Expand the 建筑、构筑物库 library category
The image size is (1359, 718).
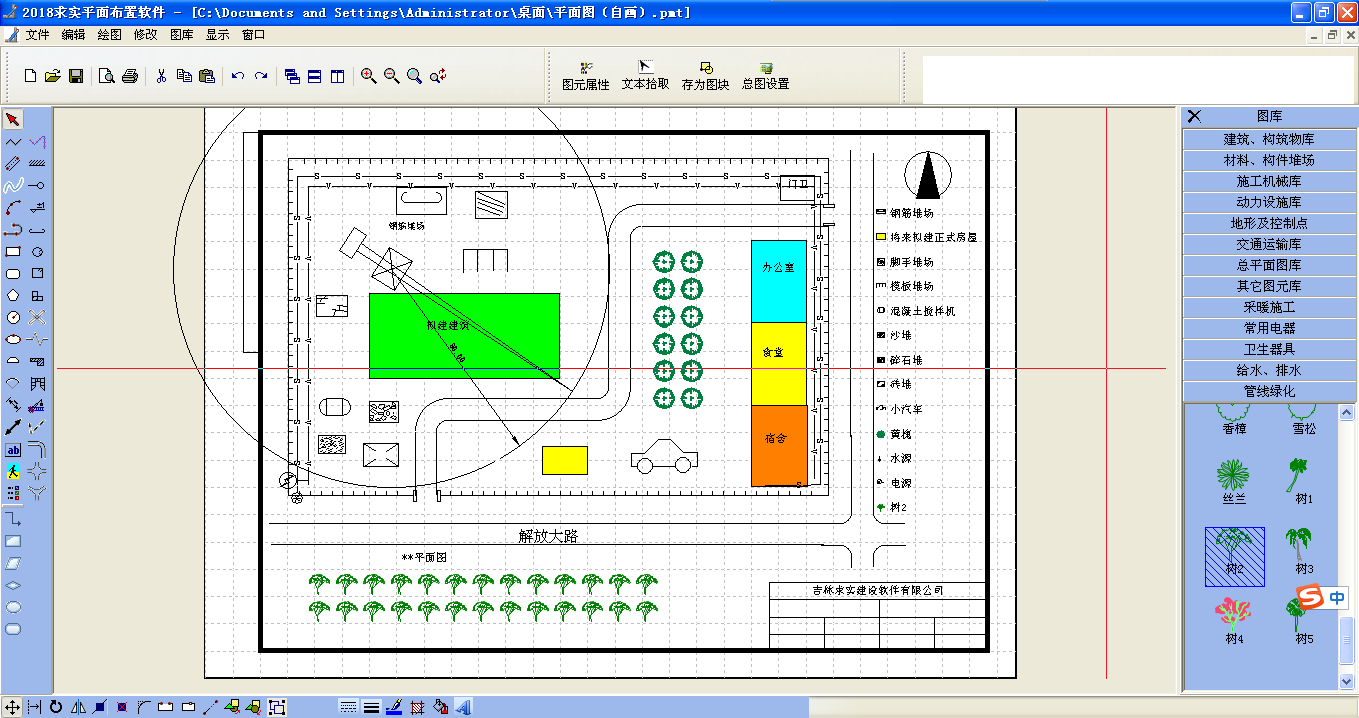pyautogui.click(x=1269, y=139)
